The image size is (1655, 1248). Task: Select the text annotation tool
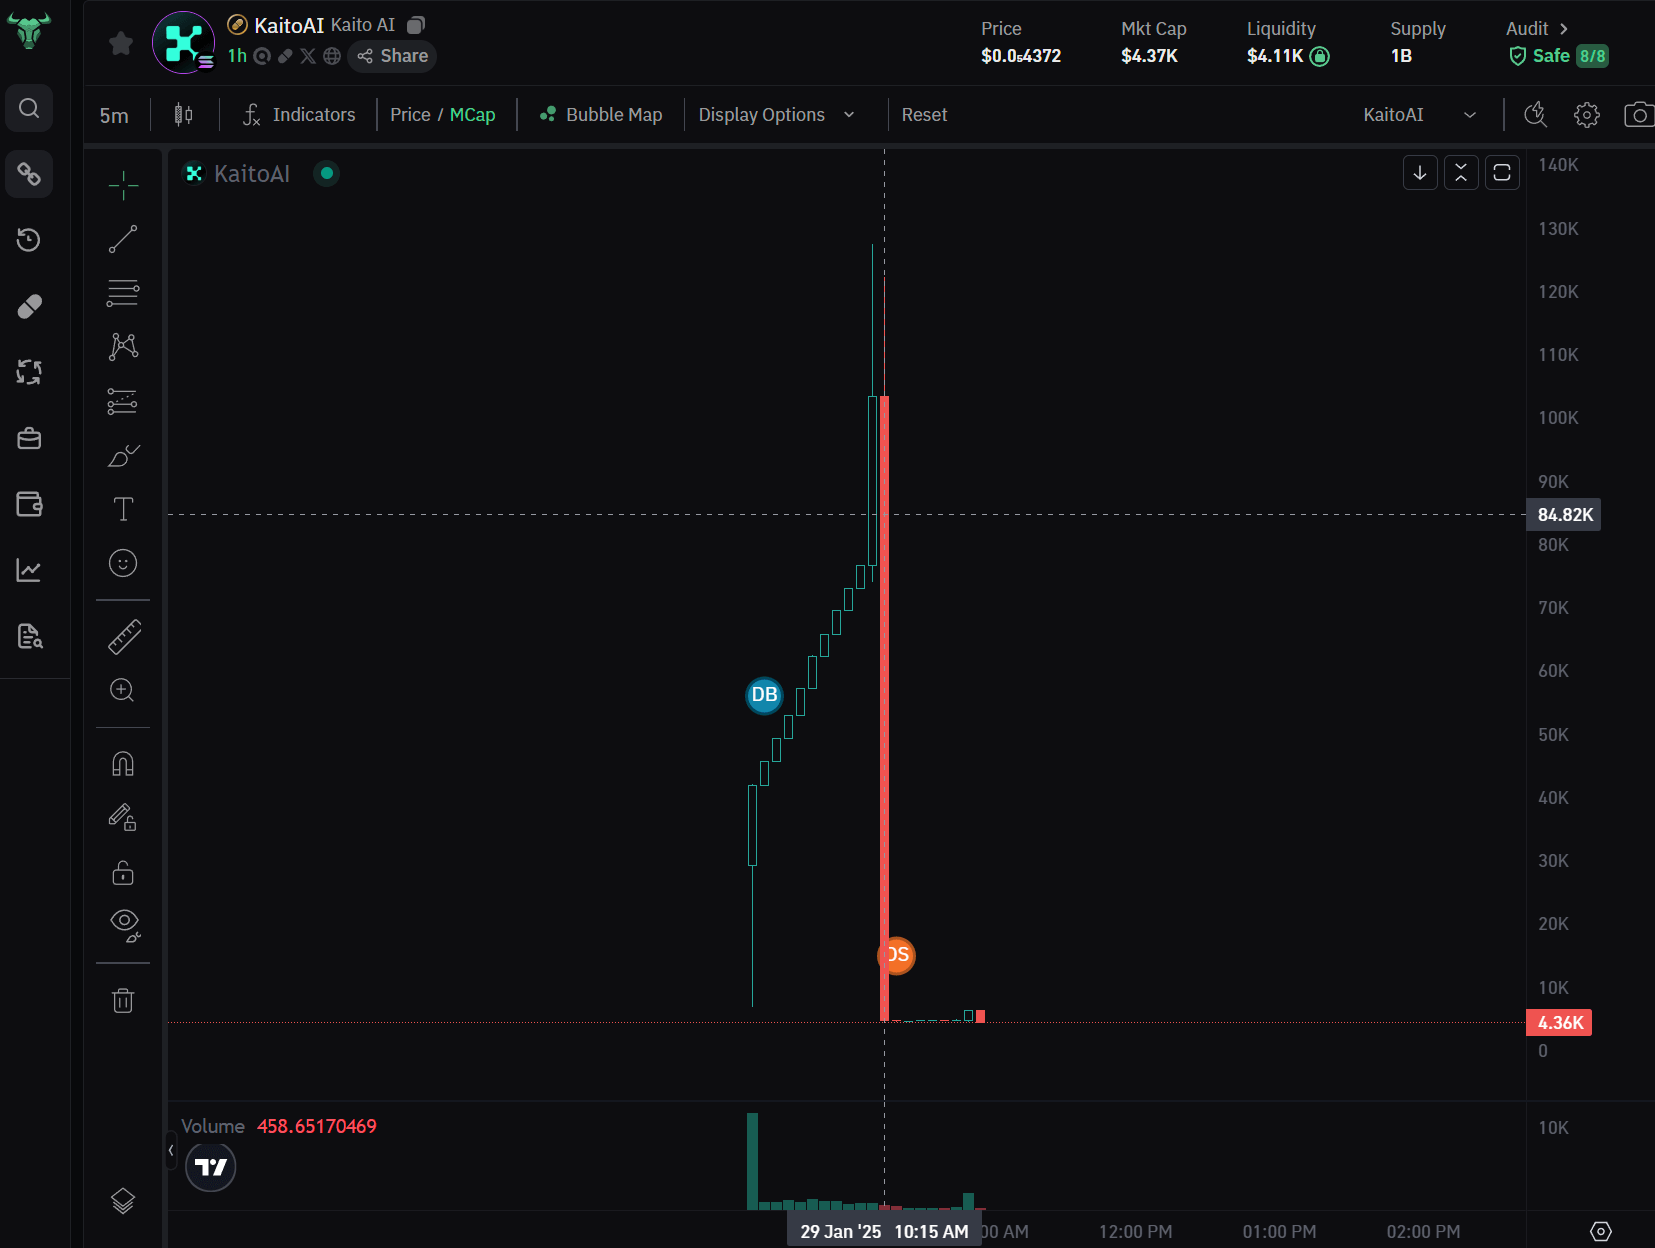123,509
